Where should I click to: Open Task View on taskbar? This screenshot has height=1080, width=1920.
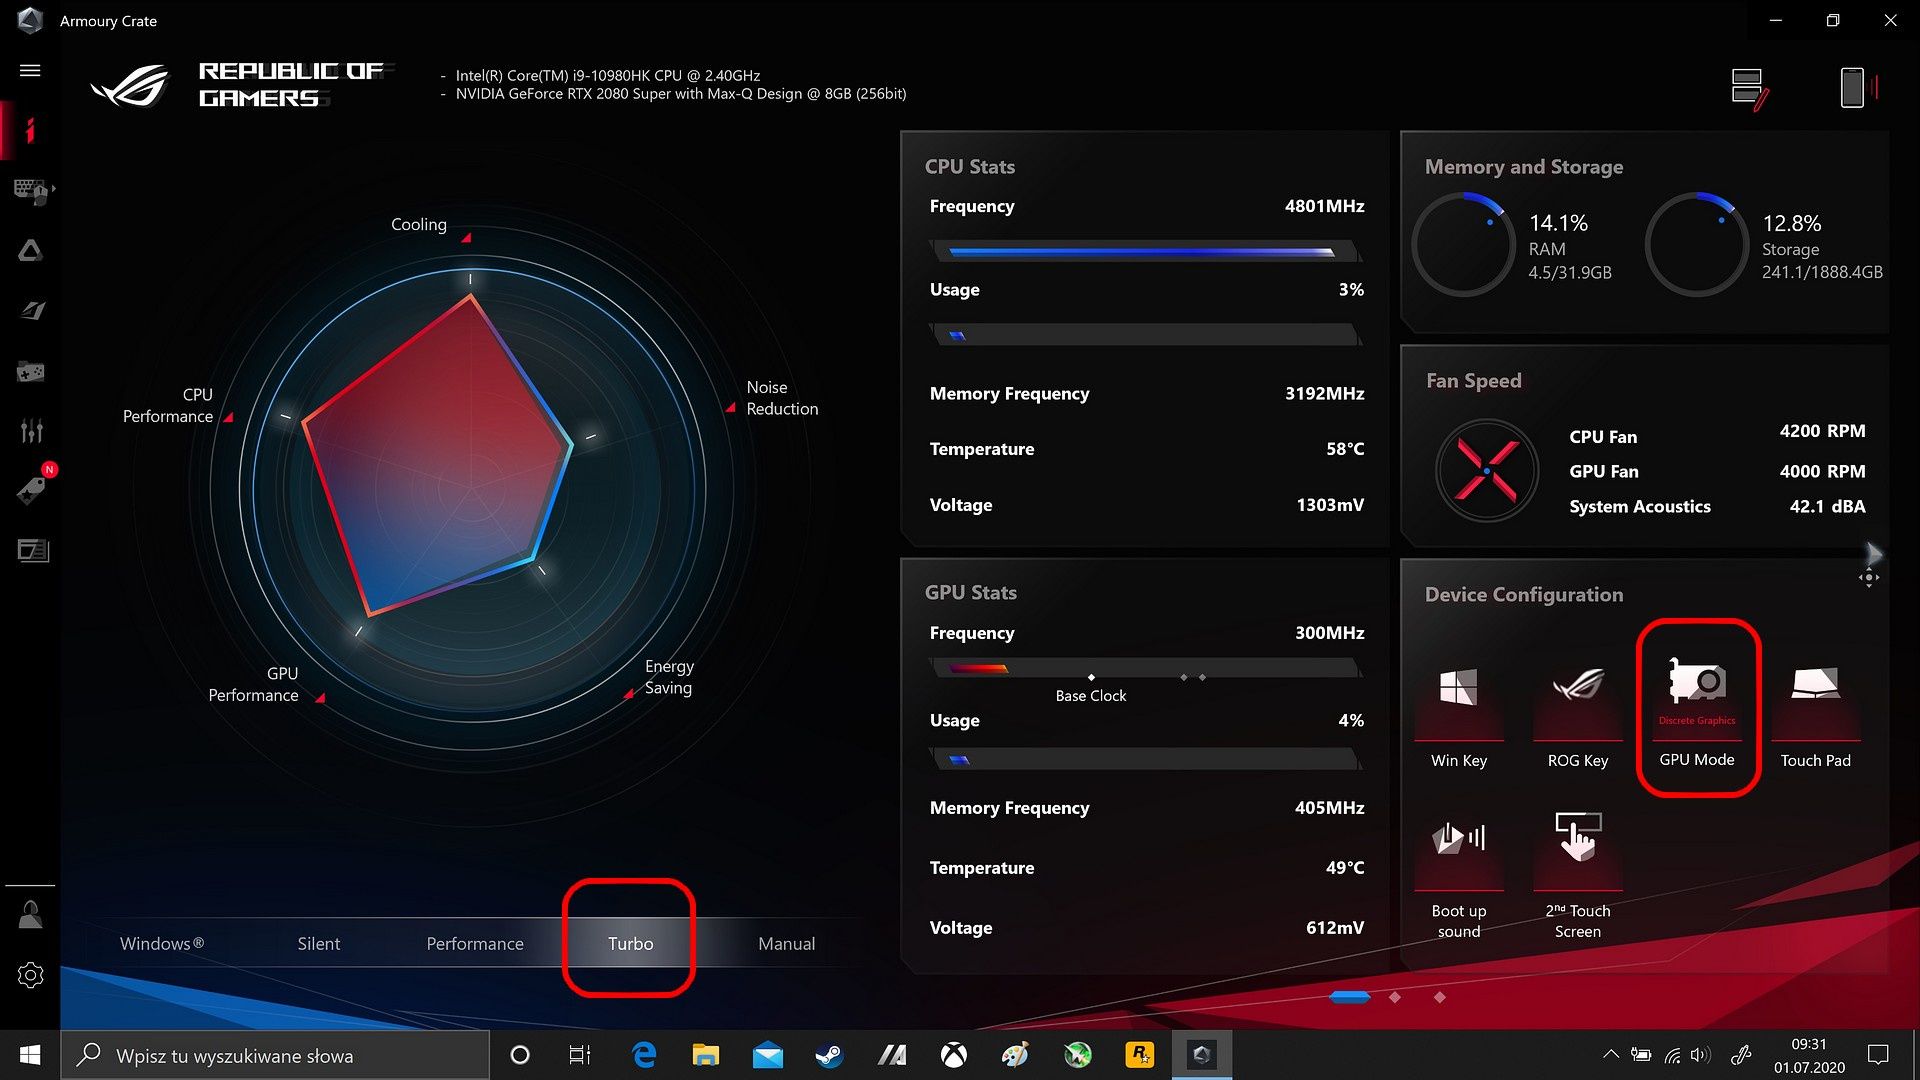(580, 1055)
